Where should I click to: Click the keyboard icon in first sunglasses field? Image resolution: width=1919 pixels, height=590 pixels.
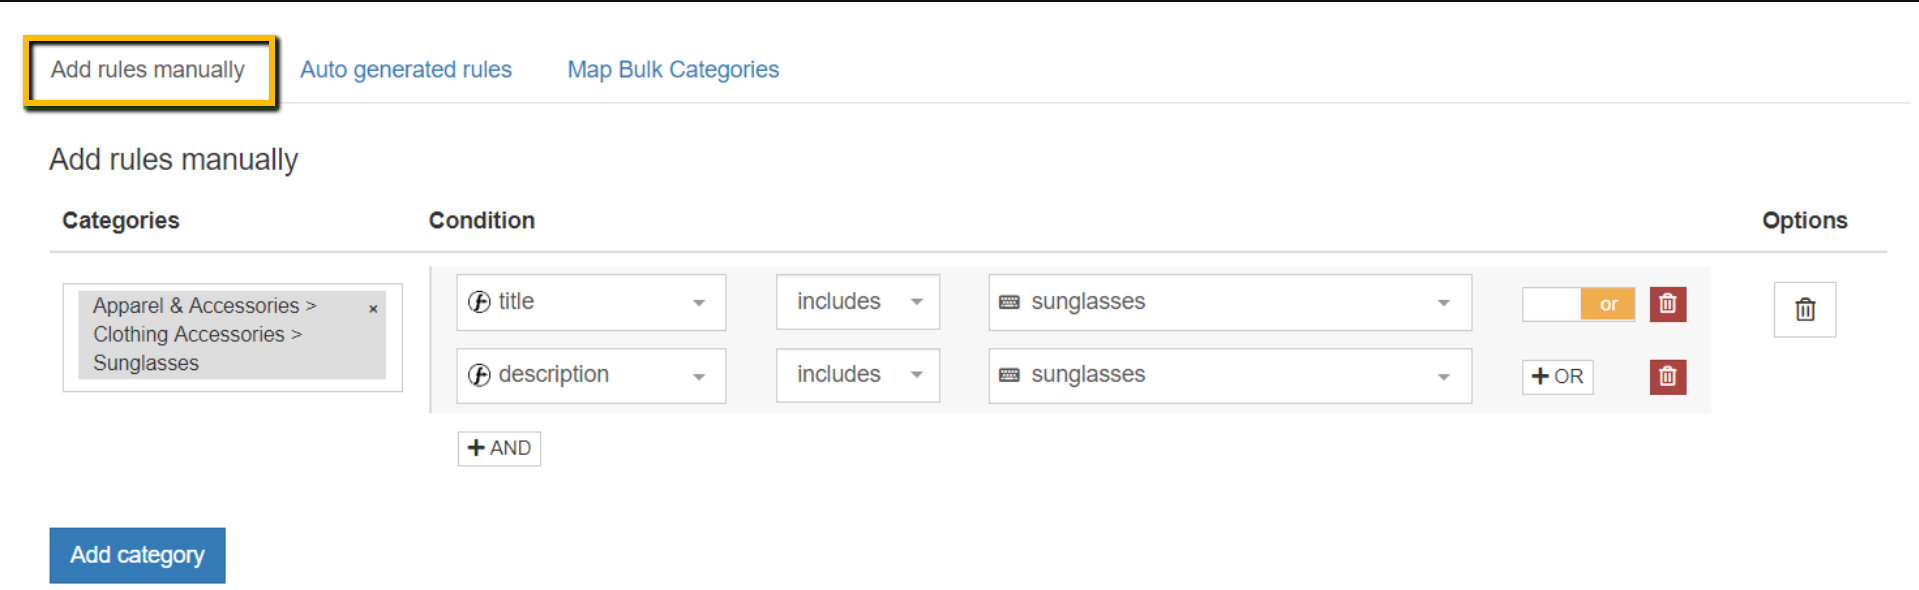click(1011, 302)
